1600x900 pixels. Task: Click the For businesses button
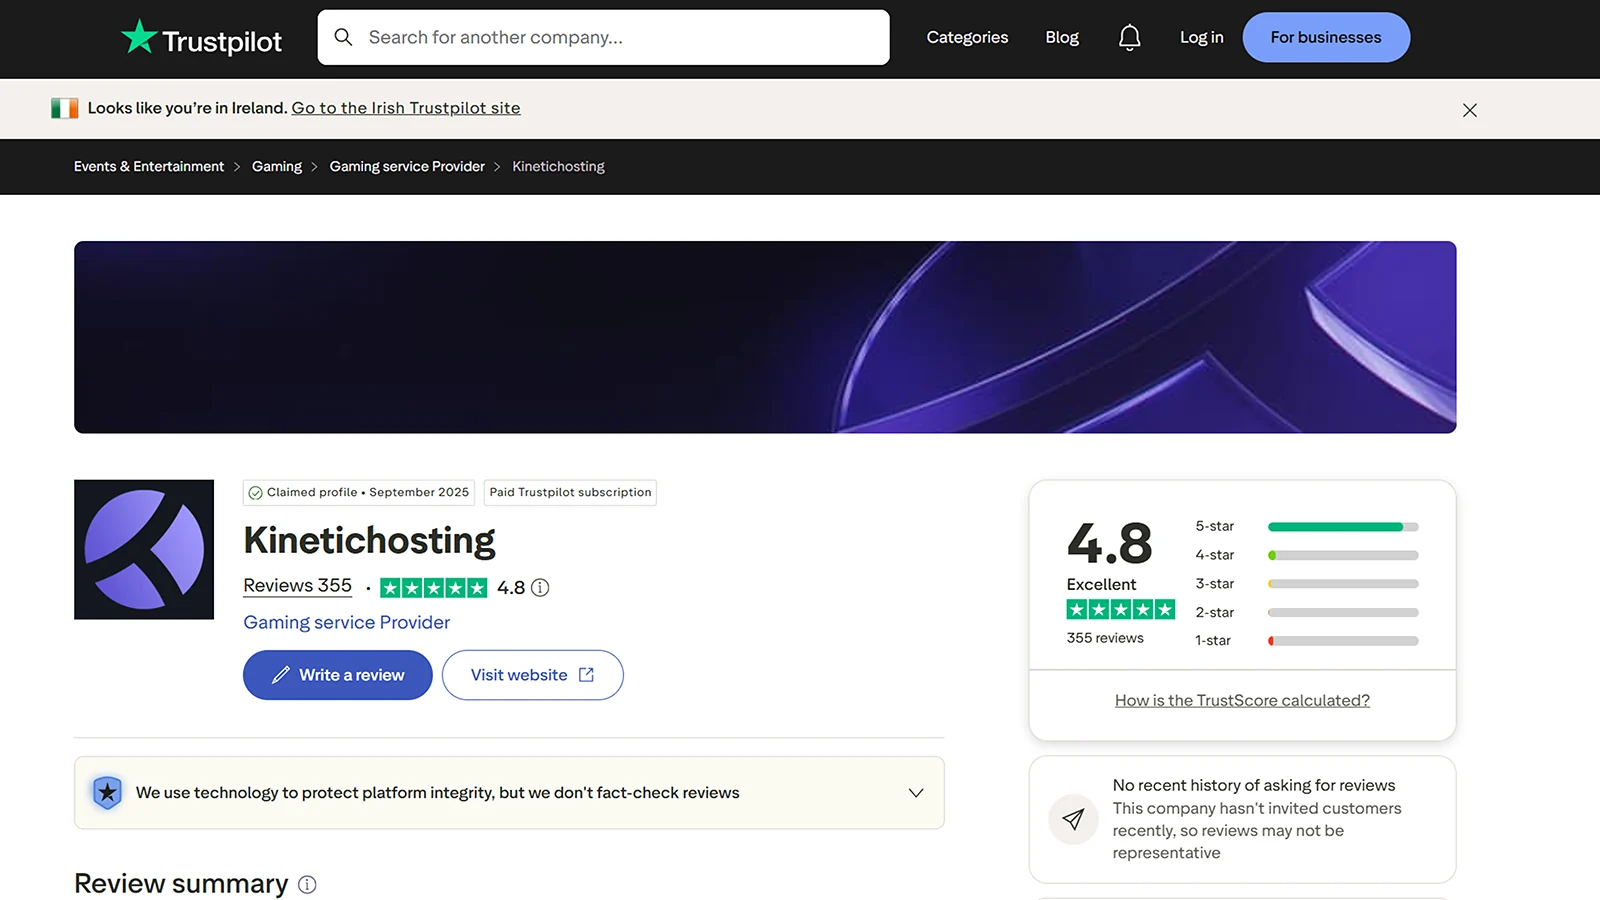pos(1326,37)
